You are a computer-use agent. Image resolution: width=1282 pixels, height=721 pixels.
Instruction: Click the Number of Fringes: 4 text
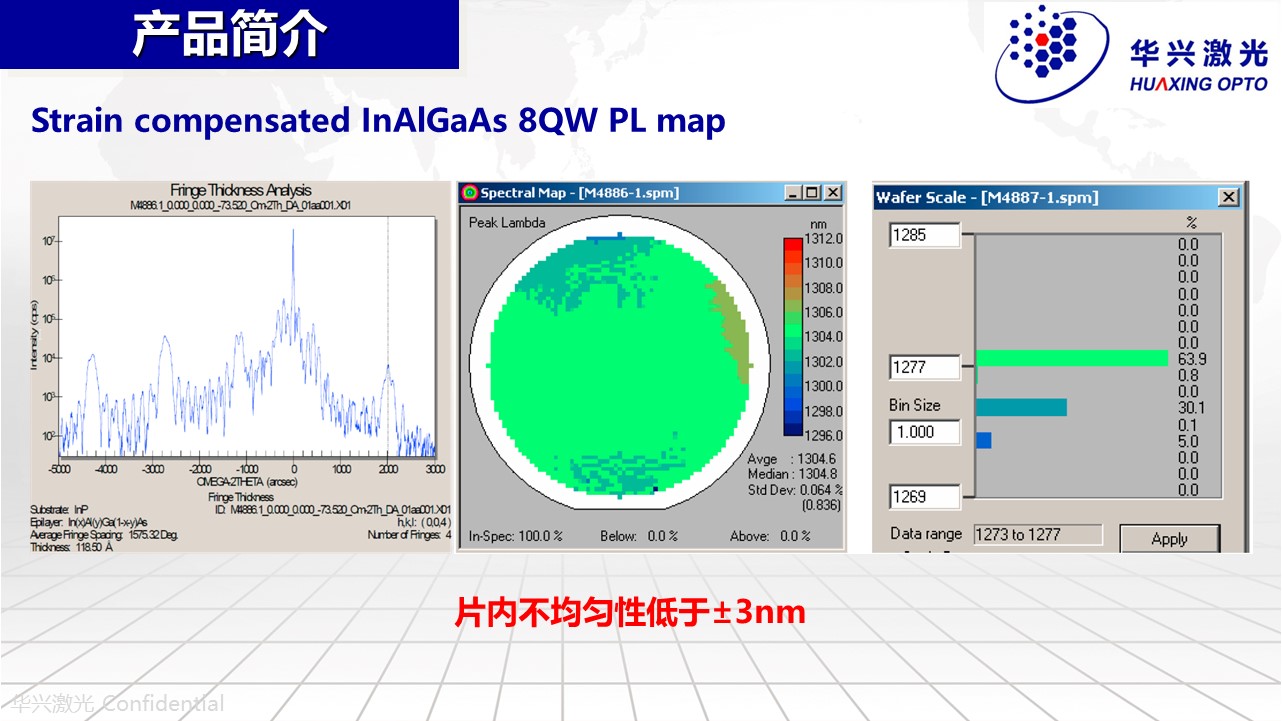tap(410, 534)
